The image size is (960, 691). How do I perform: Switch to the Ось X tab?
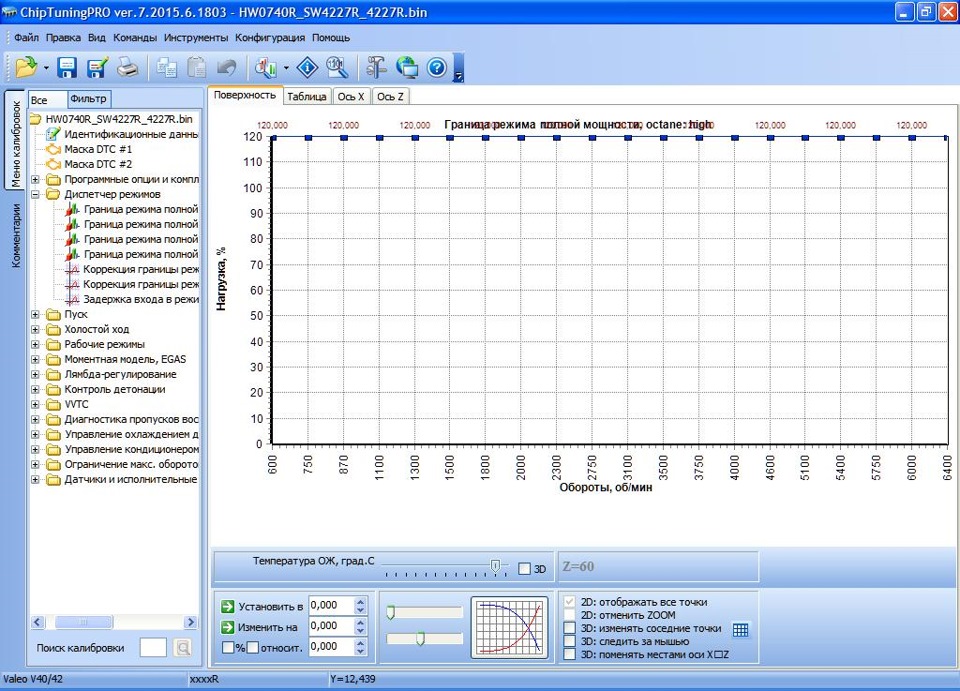pos(351,97)
